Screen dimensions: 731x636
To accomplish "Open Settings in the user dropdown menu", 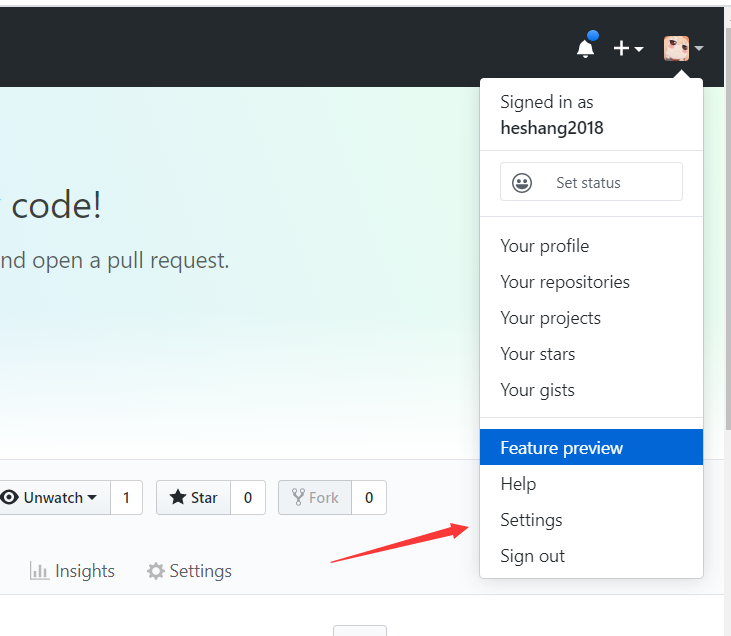I will coord(591,519).
